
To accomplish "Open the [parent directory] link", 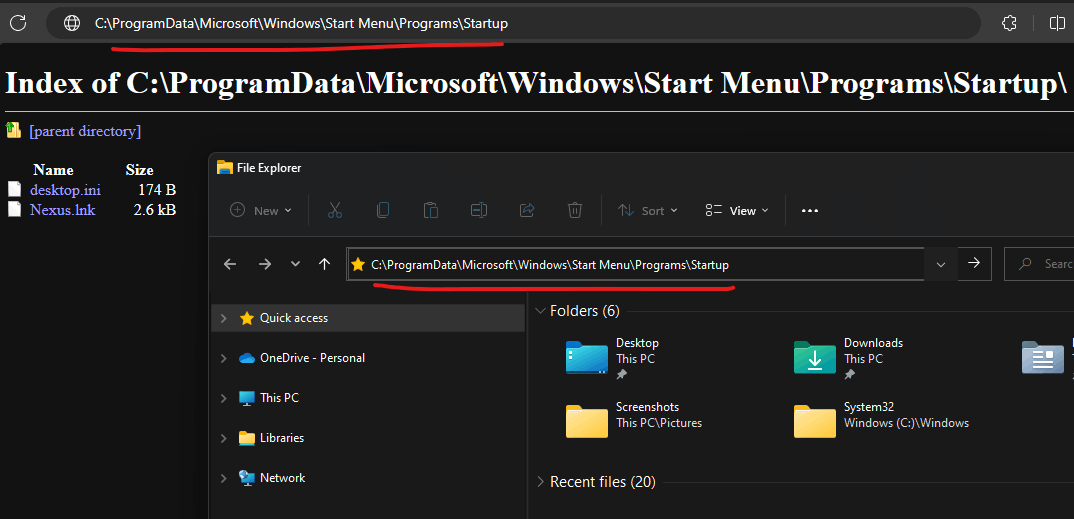I will click(x=85, y=131).
